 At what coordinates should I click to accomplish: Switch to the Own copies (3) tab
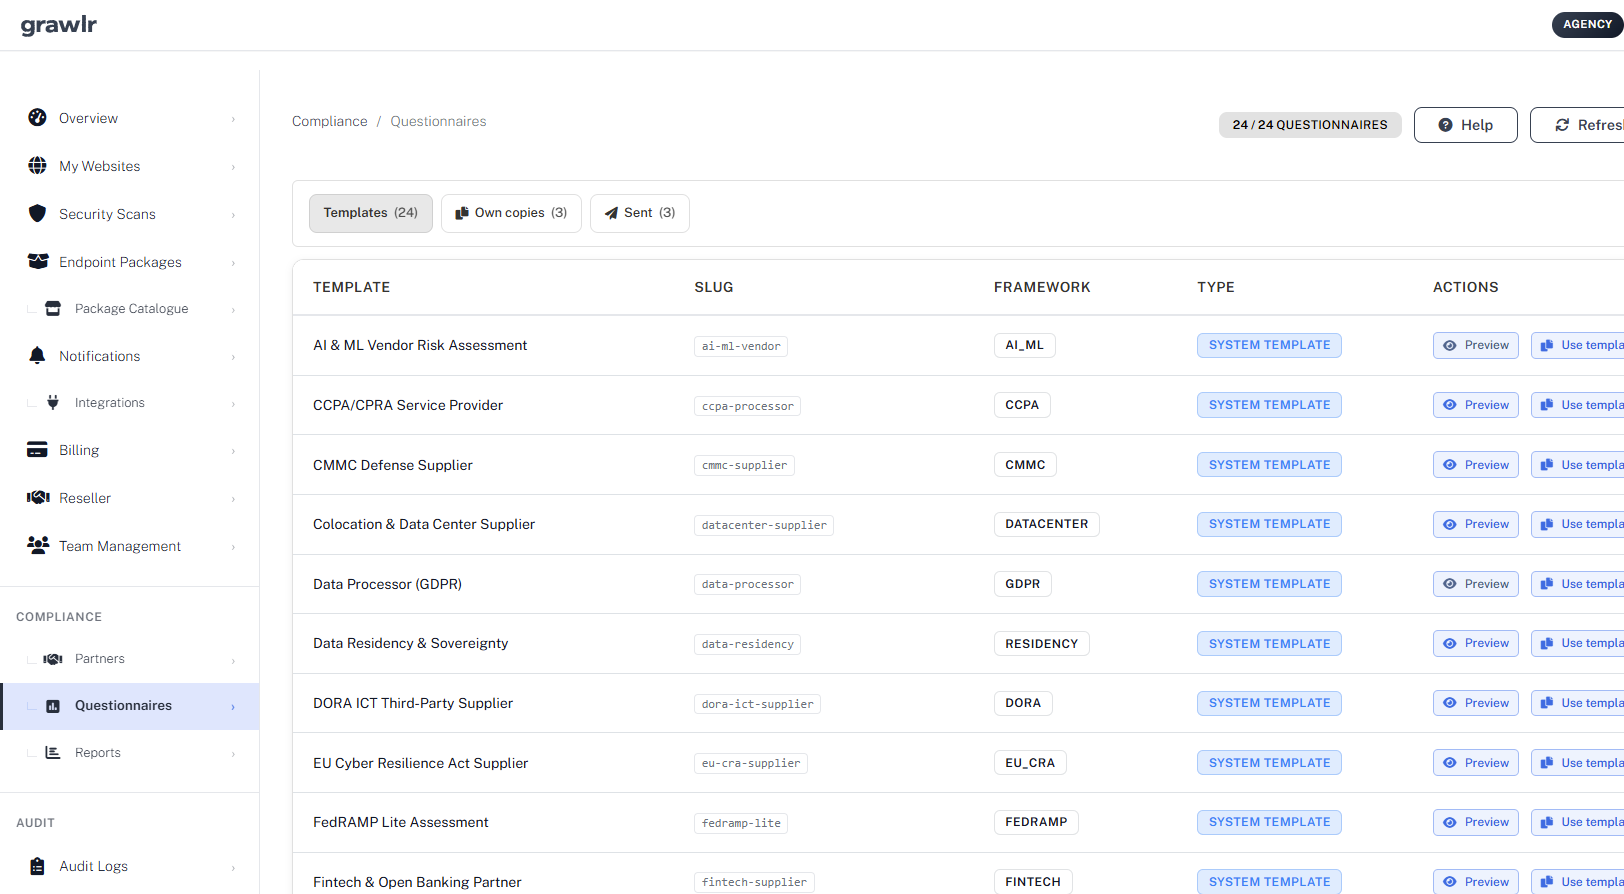point(511,213)
